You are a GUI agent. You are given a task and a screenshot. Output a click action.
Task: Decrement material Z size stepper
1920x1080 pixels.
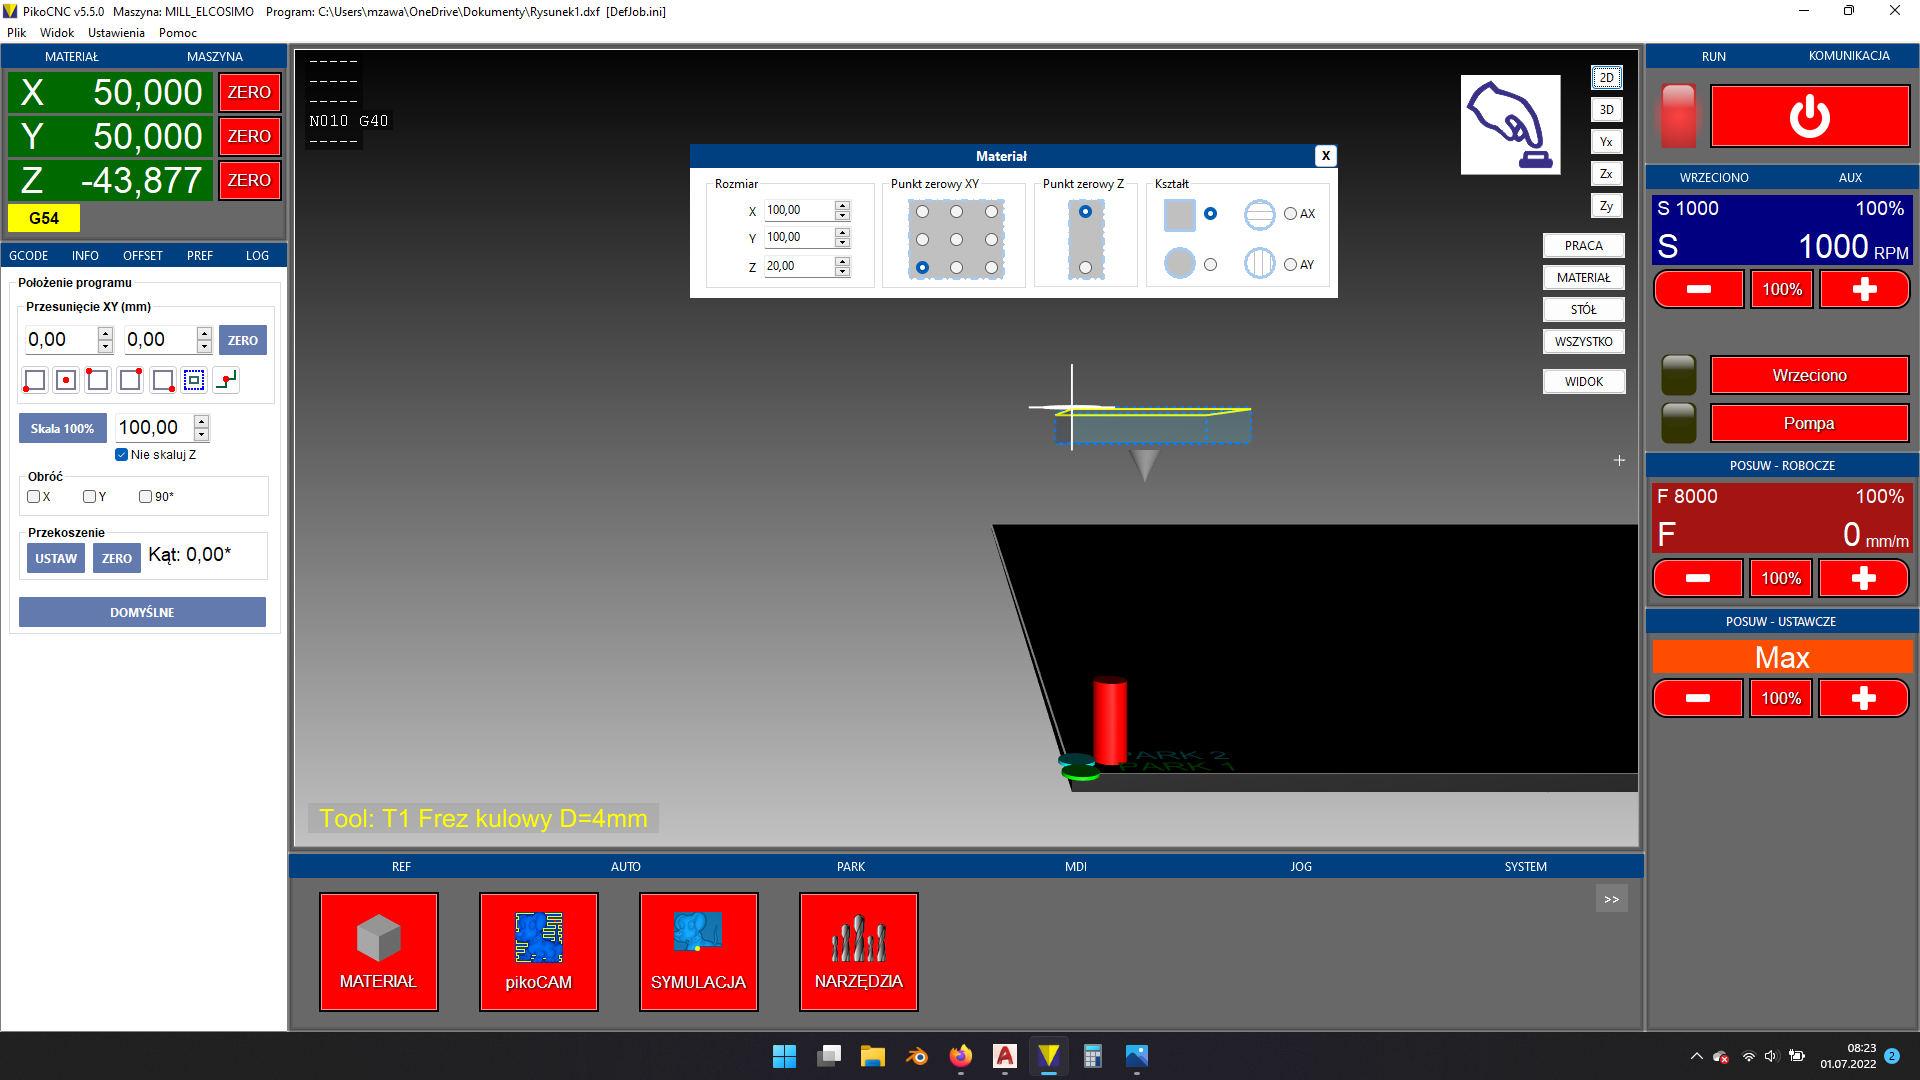click(x=842, y=271)
